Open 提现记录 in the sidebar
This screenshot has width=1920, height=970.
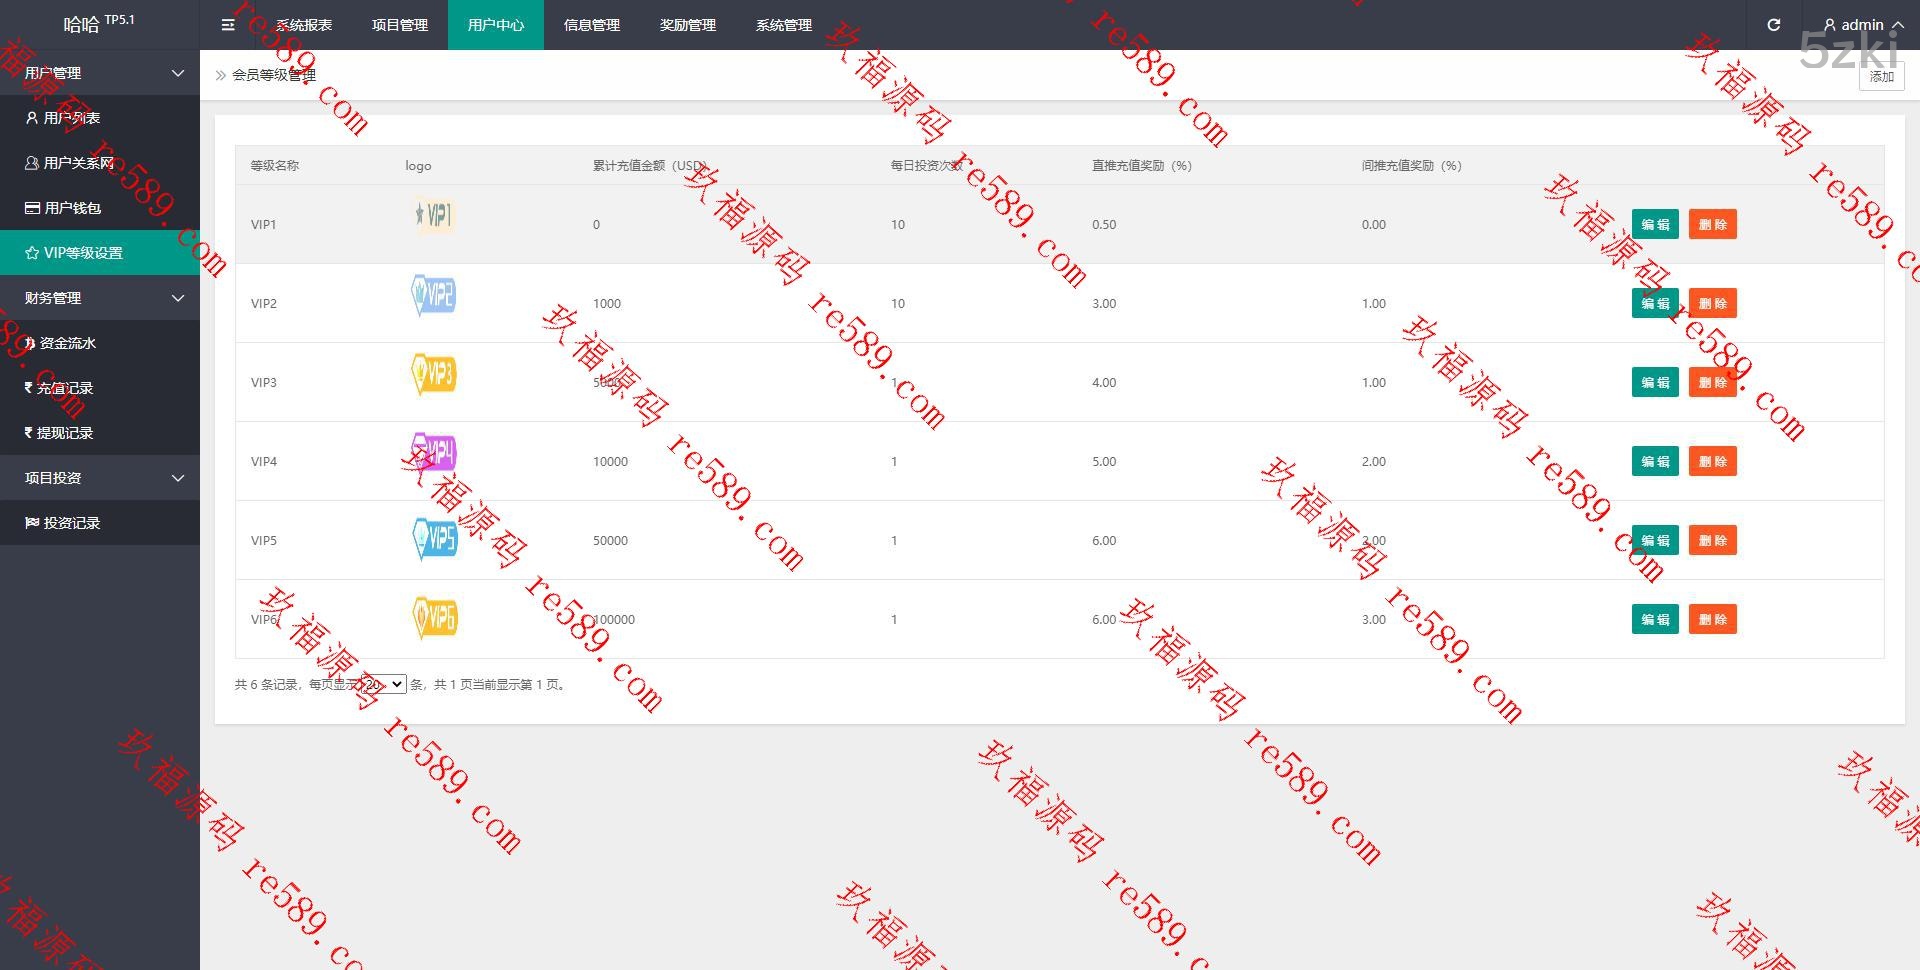100,433
